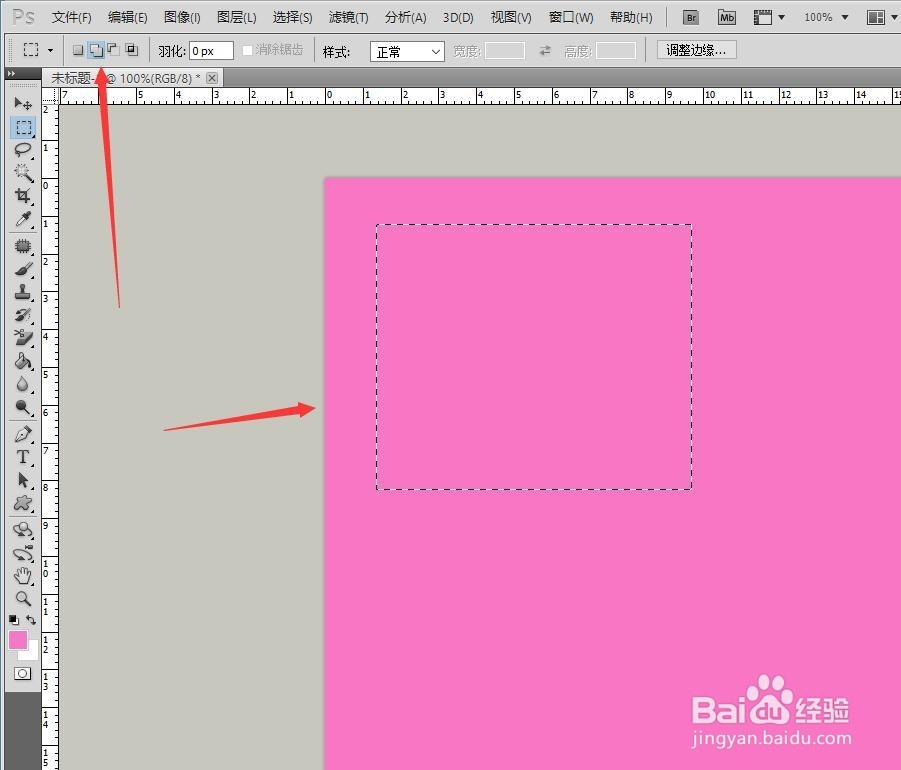Swap width and height values
901x770 pixels.
545,51
